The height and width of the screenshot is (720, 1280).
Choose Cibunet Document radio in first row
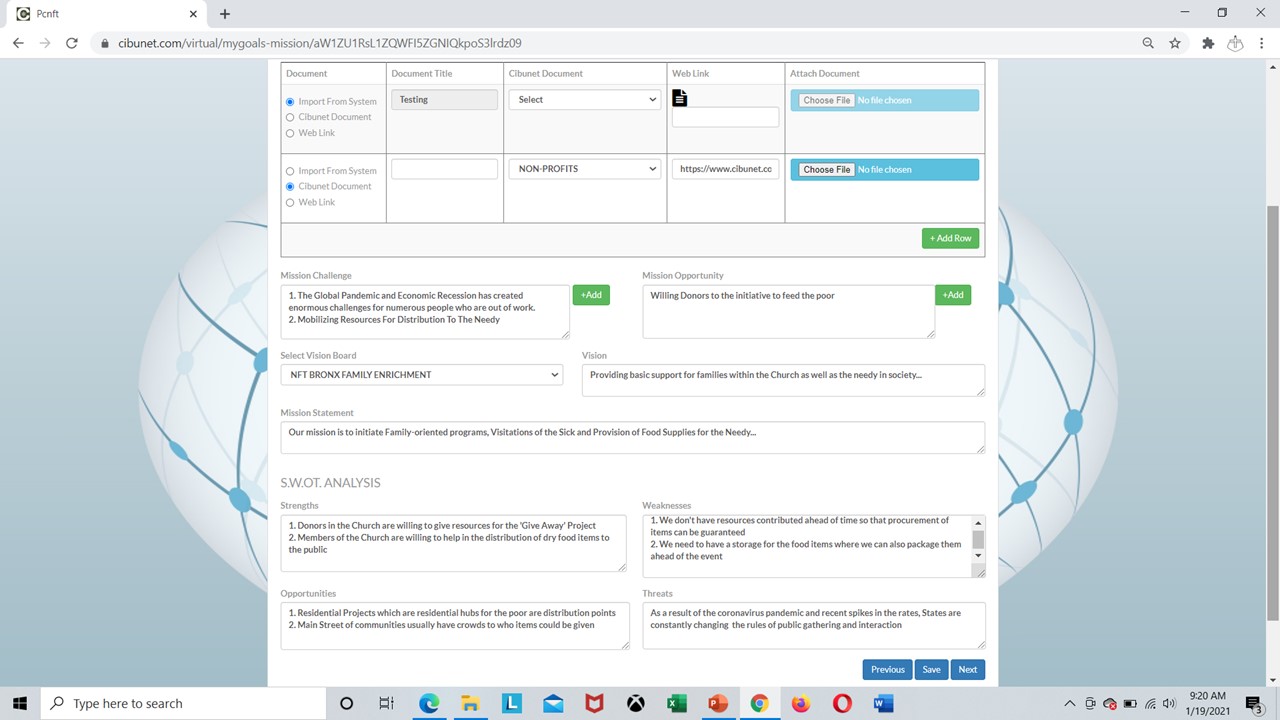[x=290, y=117]
